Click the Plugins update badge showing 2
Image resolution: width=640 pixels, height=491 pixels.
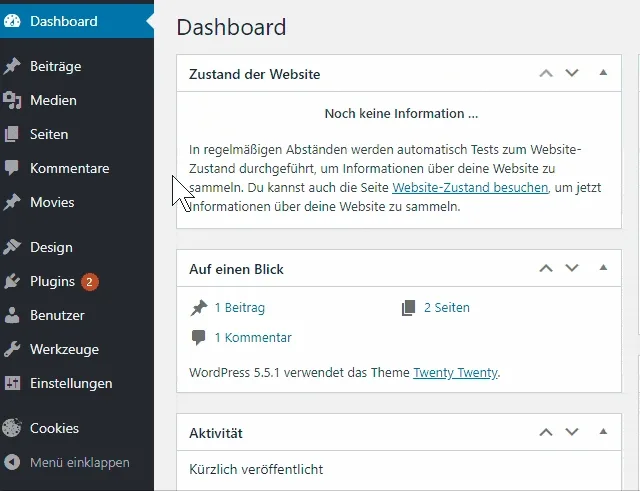(x=89, y=282)
